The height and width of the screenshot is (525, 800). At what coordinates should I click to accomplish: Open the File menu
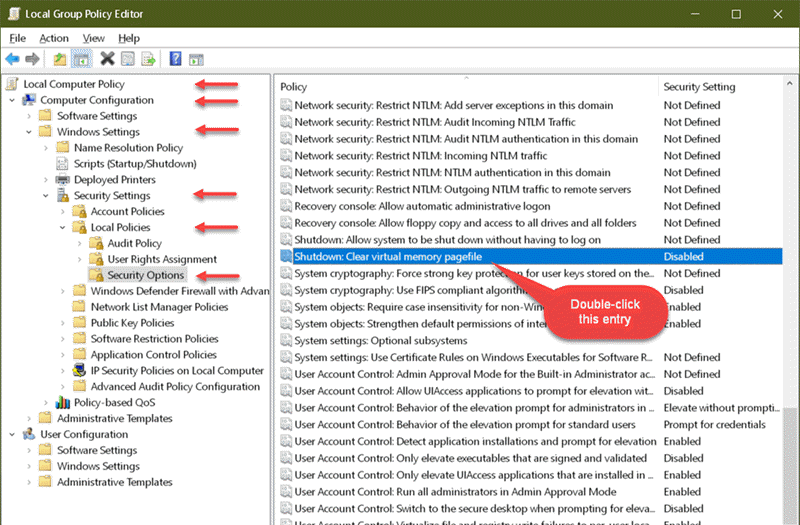click(x=17, y=38)
